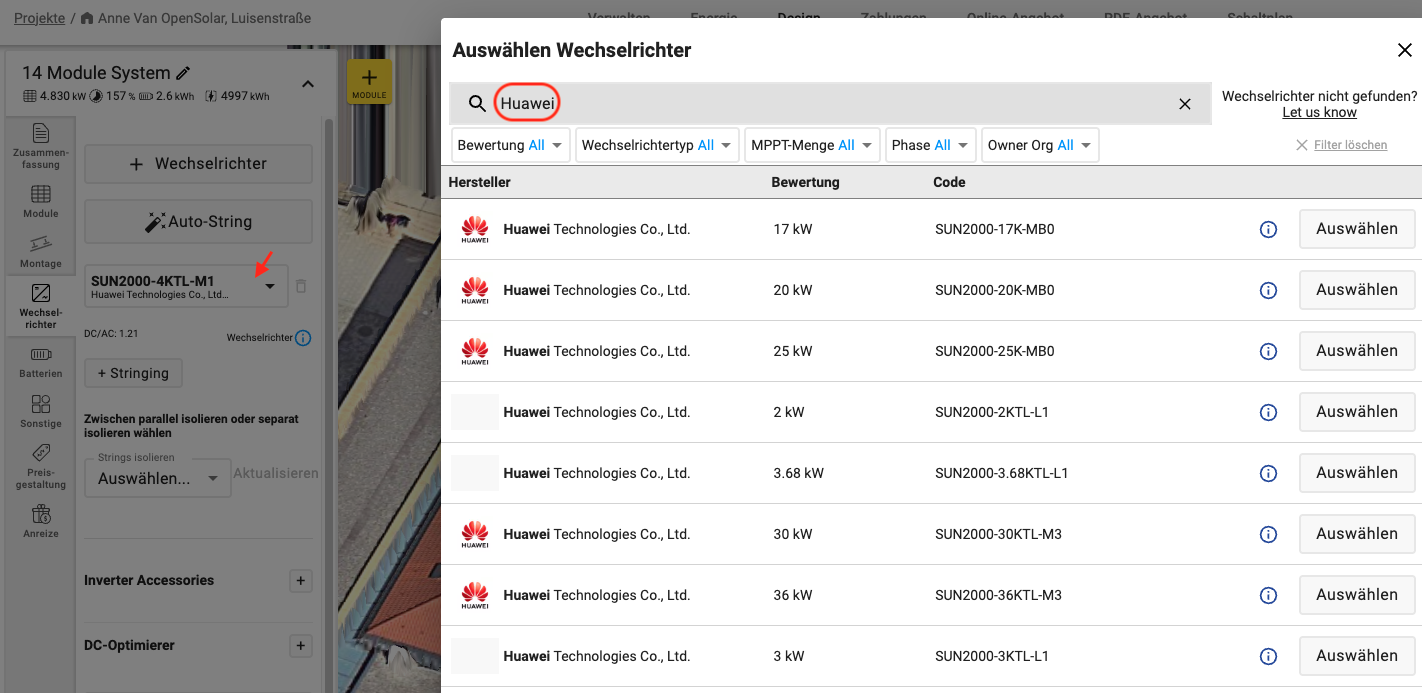The image size is (1422, 693).
Task: Click the 36 kW rating cell
Action: click(x=793, y=595)
